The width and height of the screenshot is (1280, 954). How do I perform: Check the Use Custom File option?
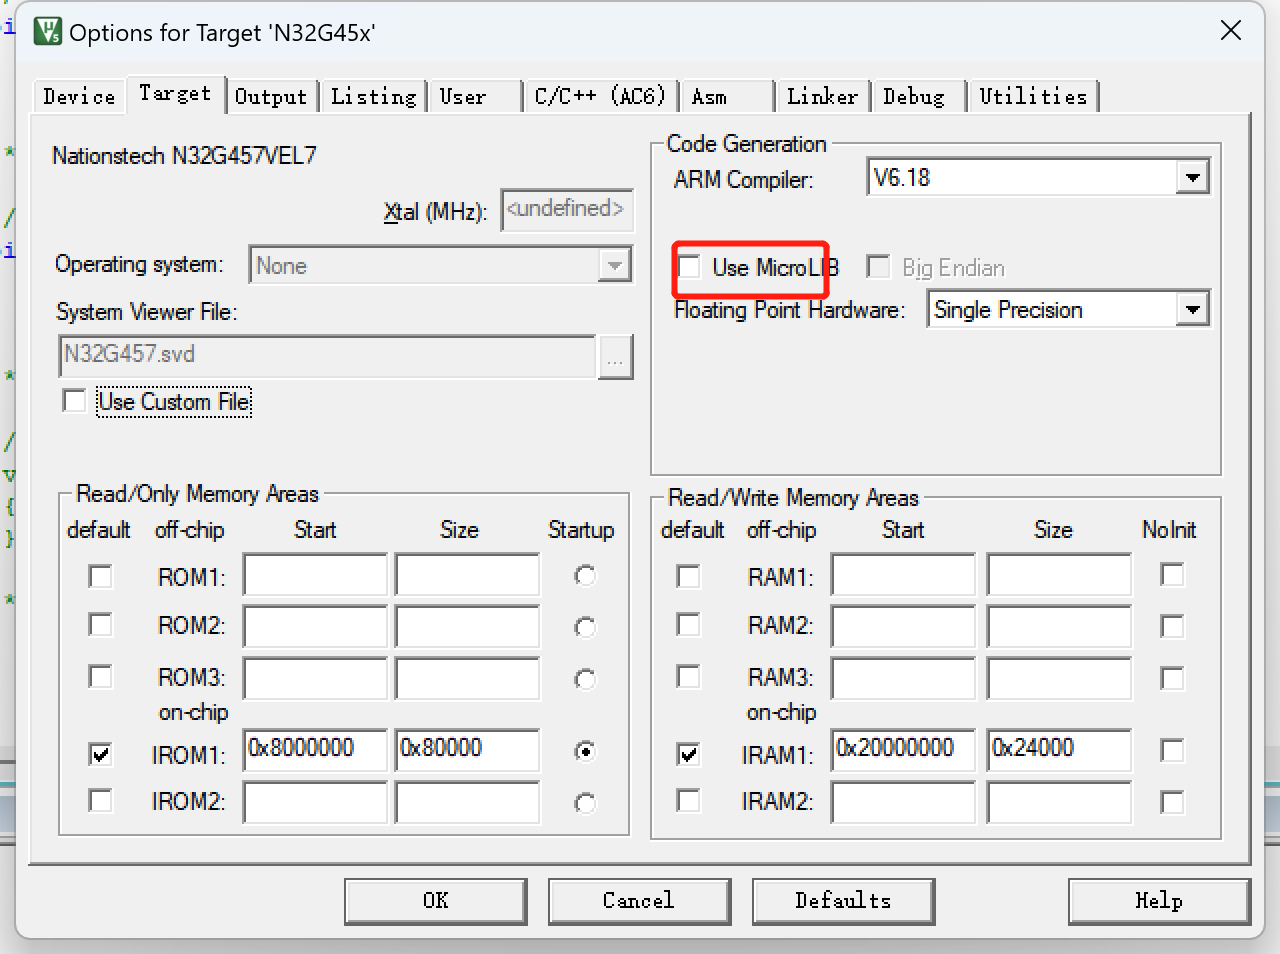(75, 401)
